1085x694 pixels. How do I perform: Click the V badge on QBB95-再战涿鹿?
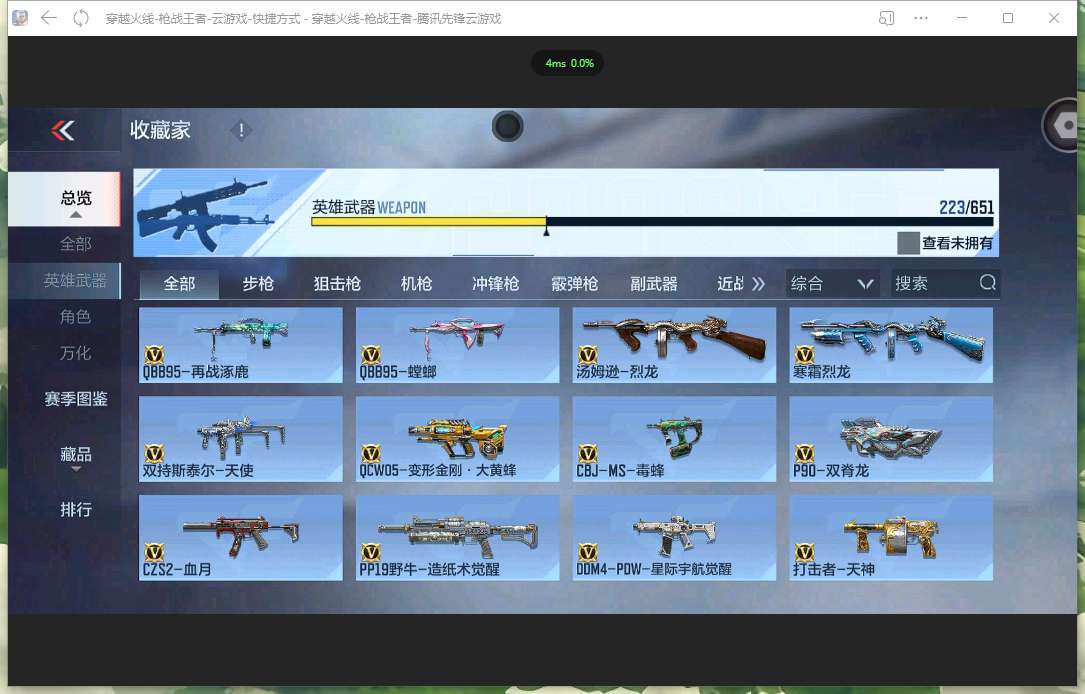(x=154, y=355)
